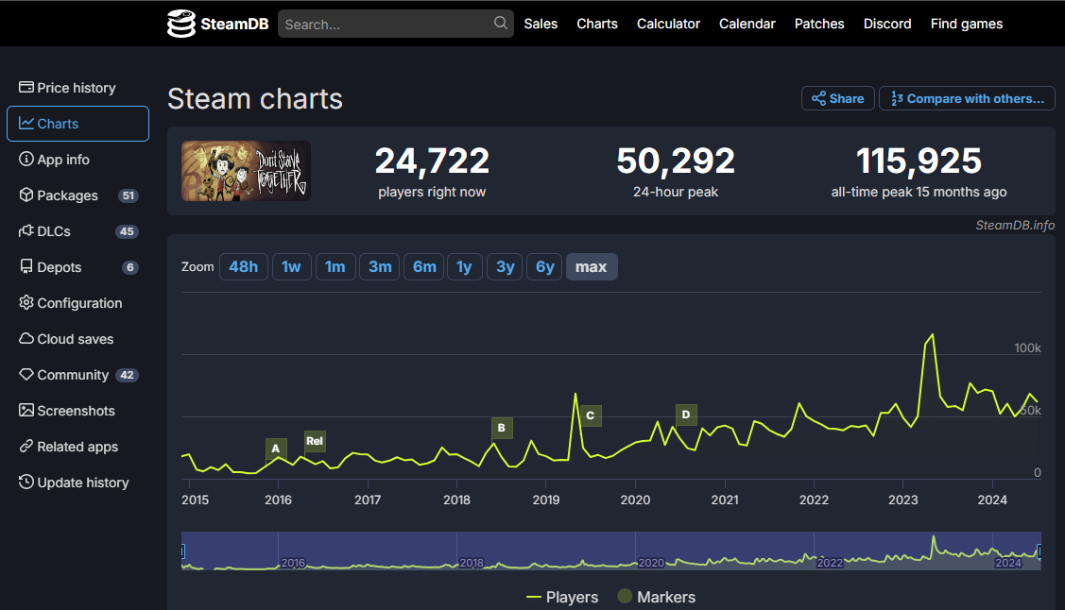Click the Rel marker on the chart
This screenshot has width=1065, height=610.
pyautogui.click(x=315, y=441)
